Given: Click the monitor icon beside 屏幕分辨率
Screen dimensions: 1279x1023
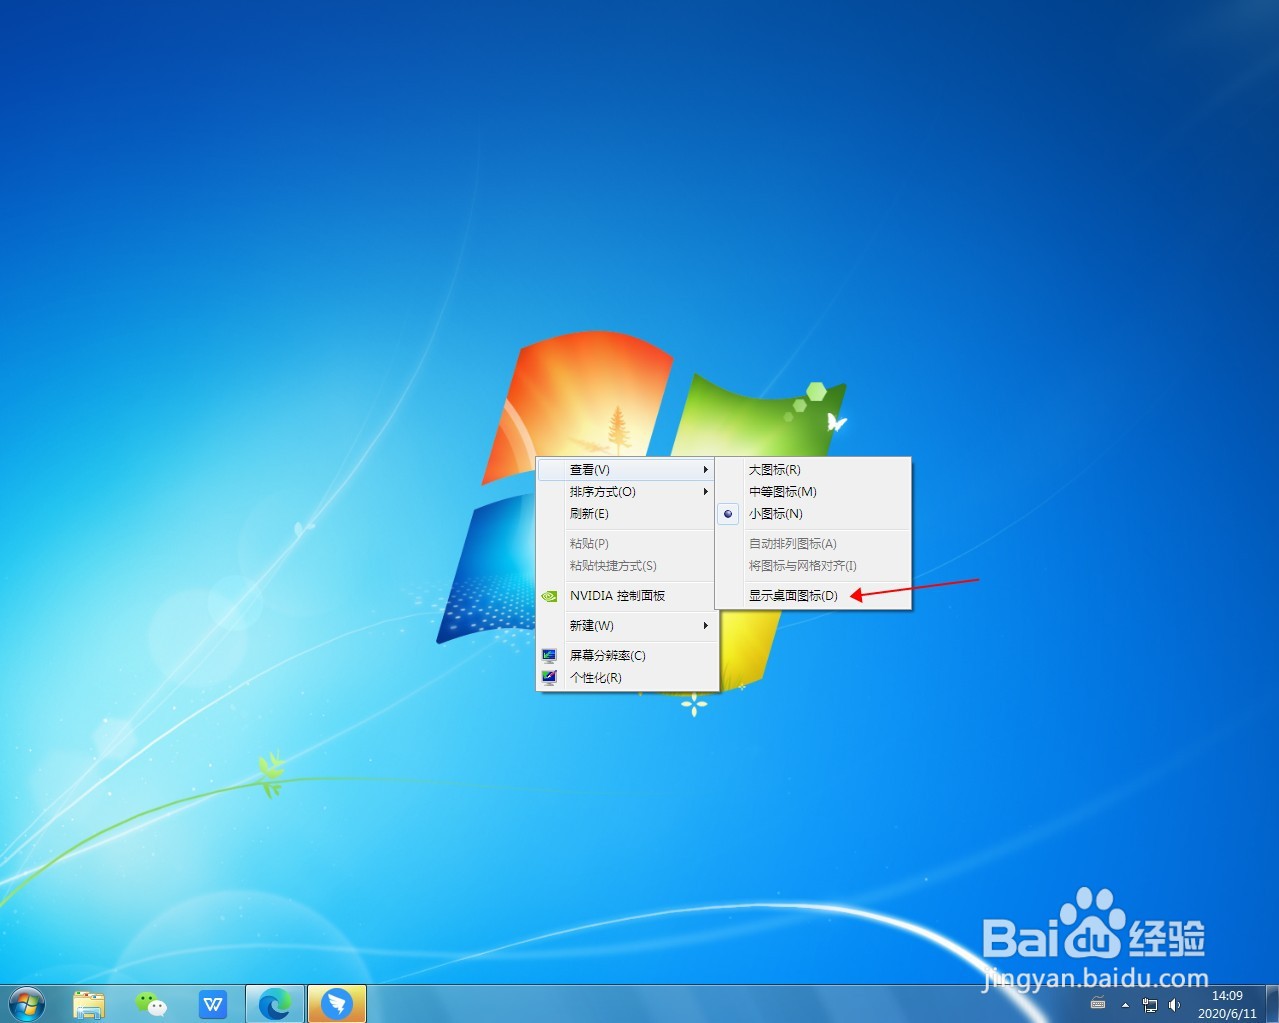Looking at the screenshot, I should 549,656.
